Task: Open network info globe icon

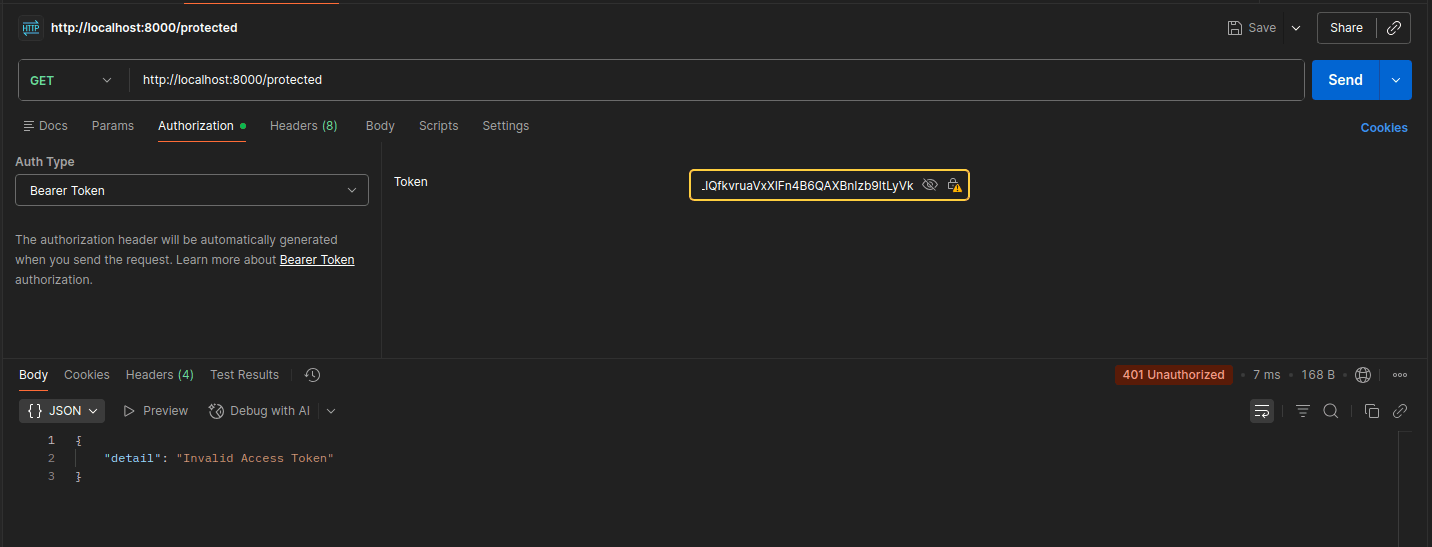Action: click(1363, 375)
